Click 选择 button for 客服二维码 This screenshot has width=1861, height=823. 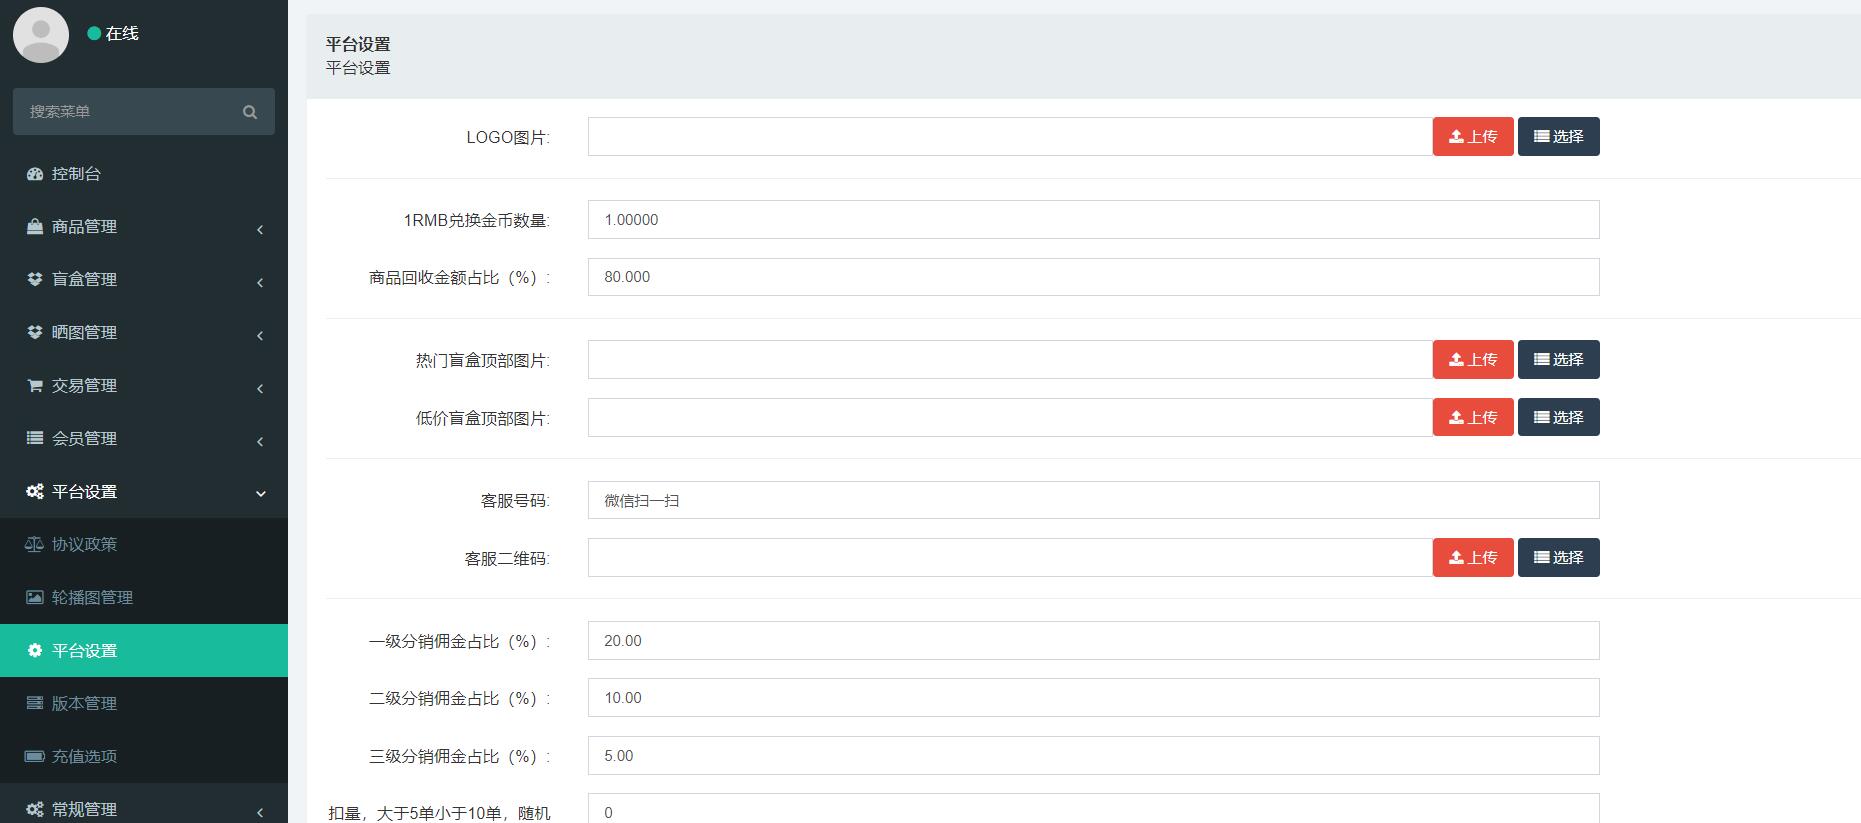(1558, 558)
